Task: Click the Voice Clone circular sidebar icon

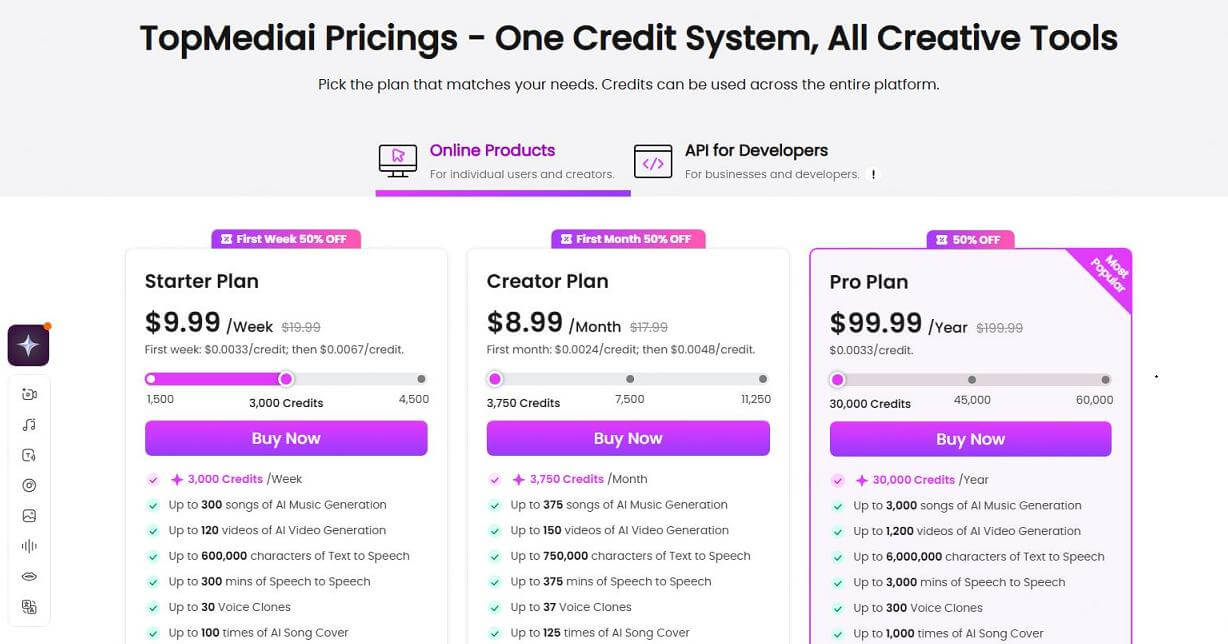Action: tap(28, 485)
